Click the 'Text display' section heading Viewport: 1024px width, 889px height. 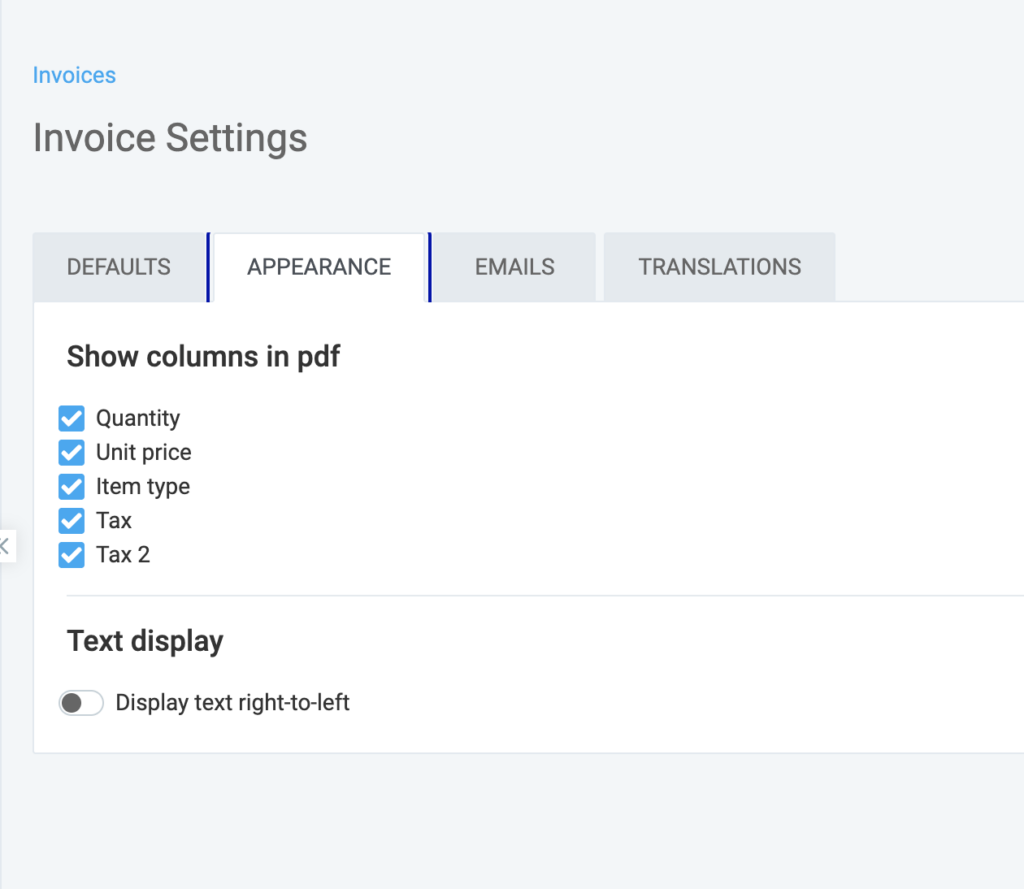(145, 641)
